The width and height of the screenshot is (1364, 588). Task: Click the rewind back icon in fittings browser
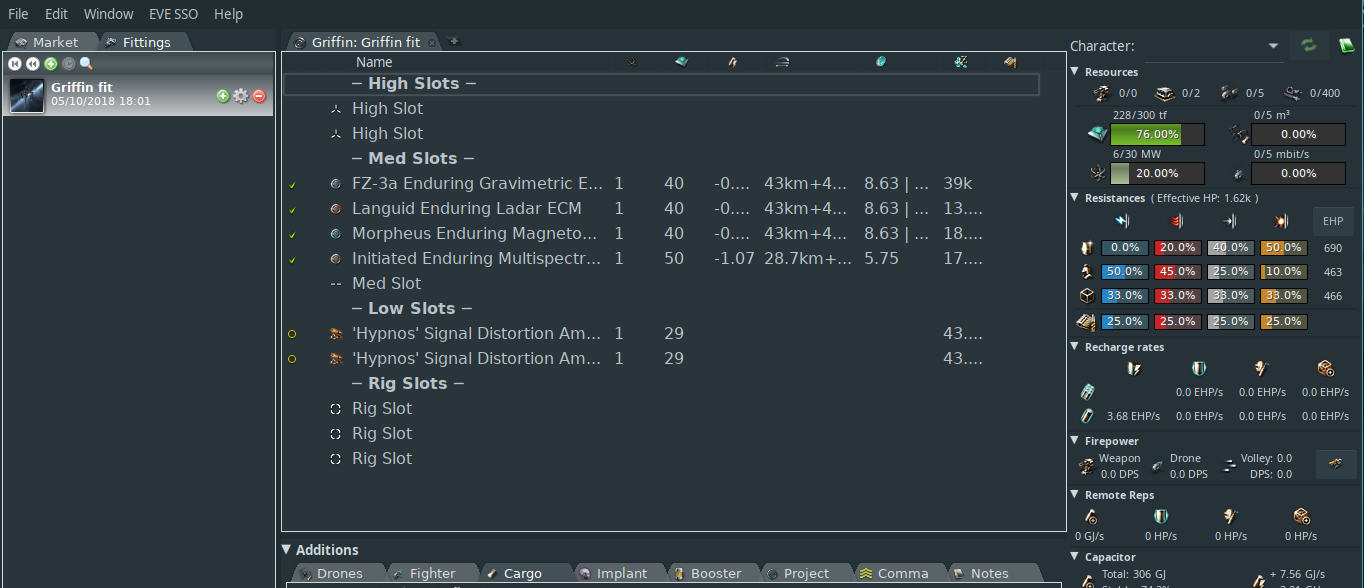coord(33,63)
